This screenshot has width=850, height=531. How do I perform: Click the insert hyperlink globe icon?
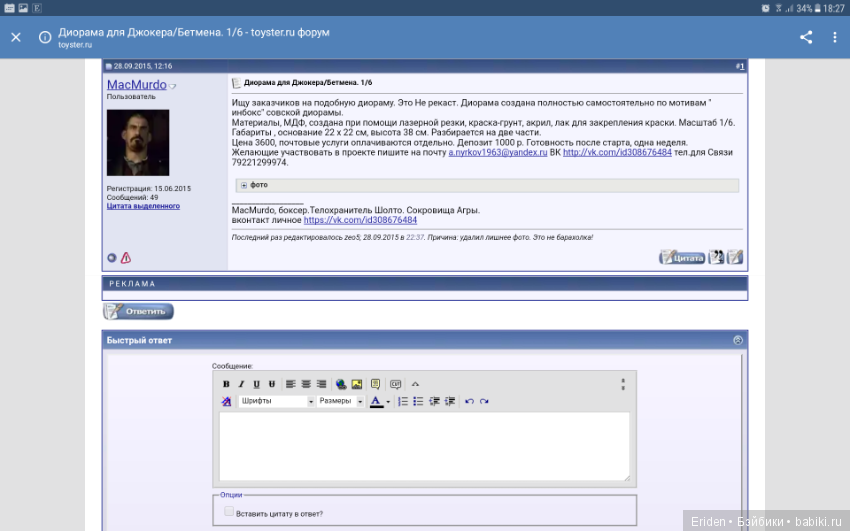click(x=340, y=384)
